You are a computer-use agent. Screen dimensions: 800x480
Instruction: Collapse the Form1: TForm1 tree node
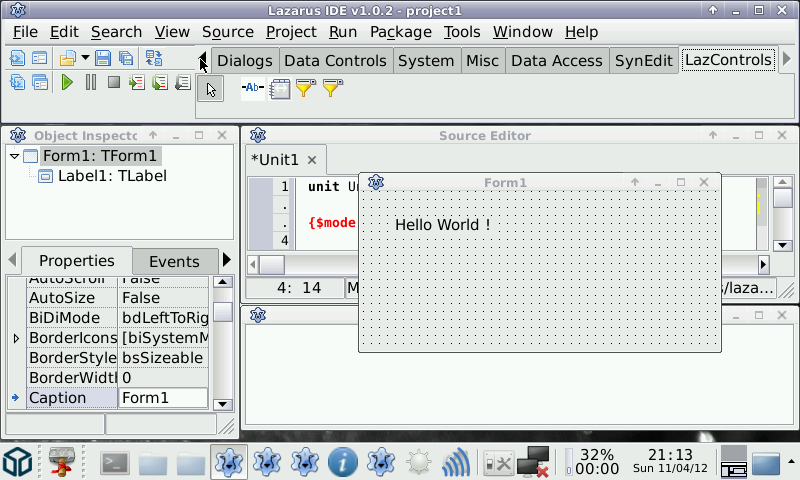tap(14, 156)
